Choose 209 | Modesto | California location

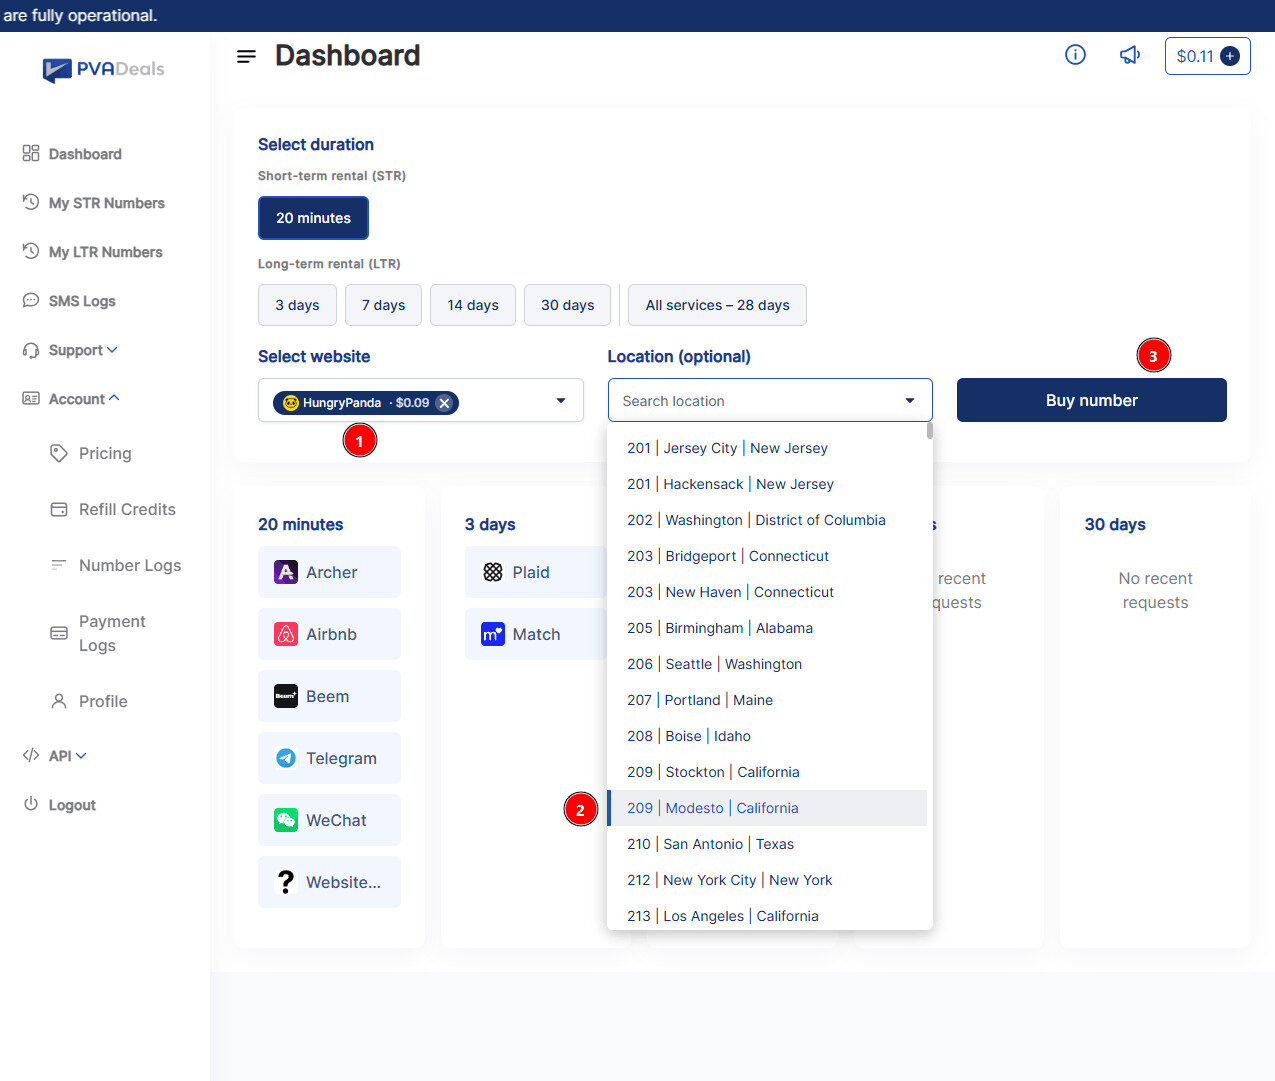[x=767, y=808]
